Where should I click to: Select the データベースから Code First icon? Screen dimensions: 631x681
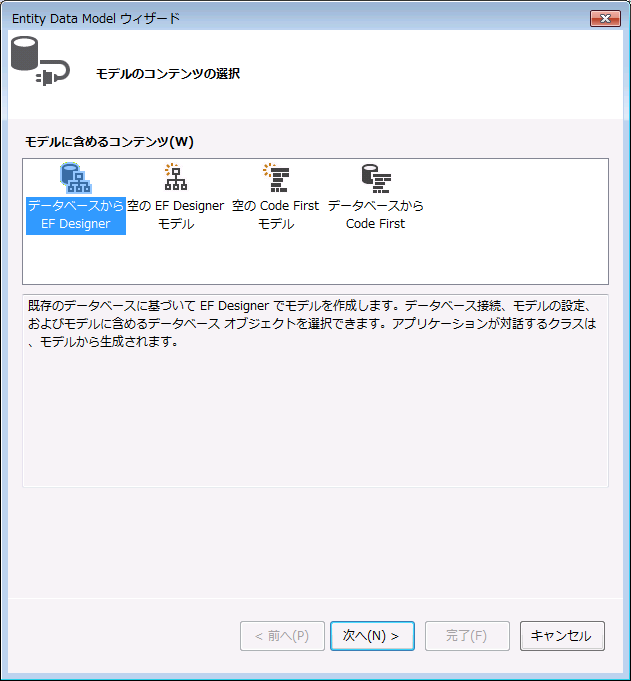click(x=375, y=179)
